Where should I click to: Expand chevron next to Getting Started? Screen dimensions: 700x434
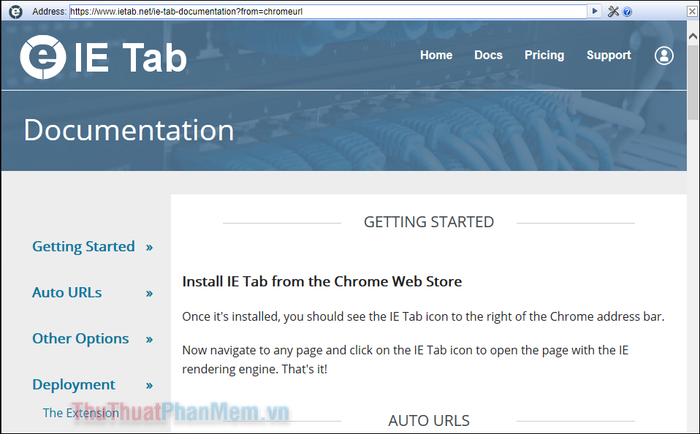pyautogui.click(x=149, y=247)
